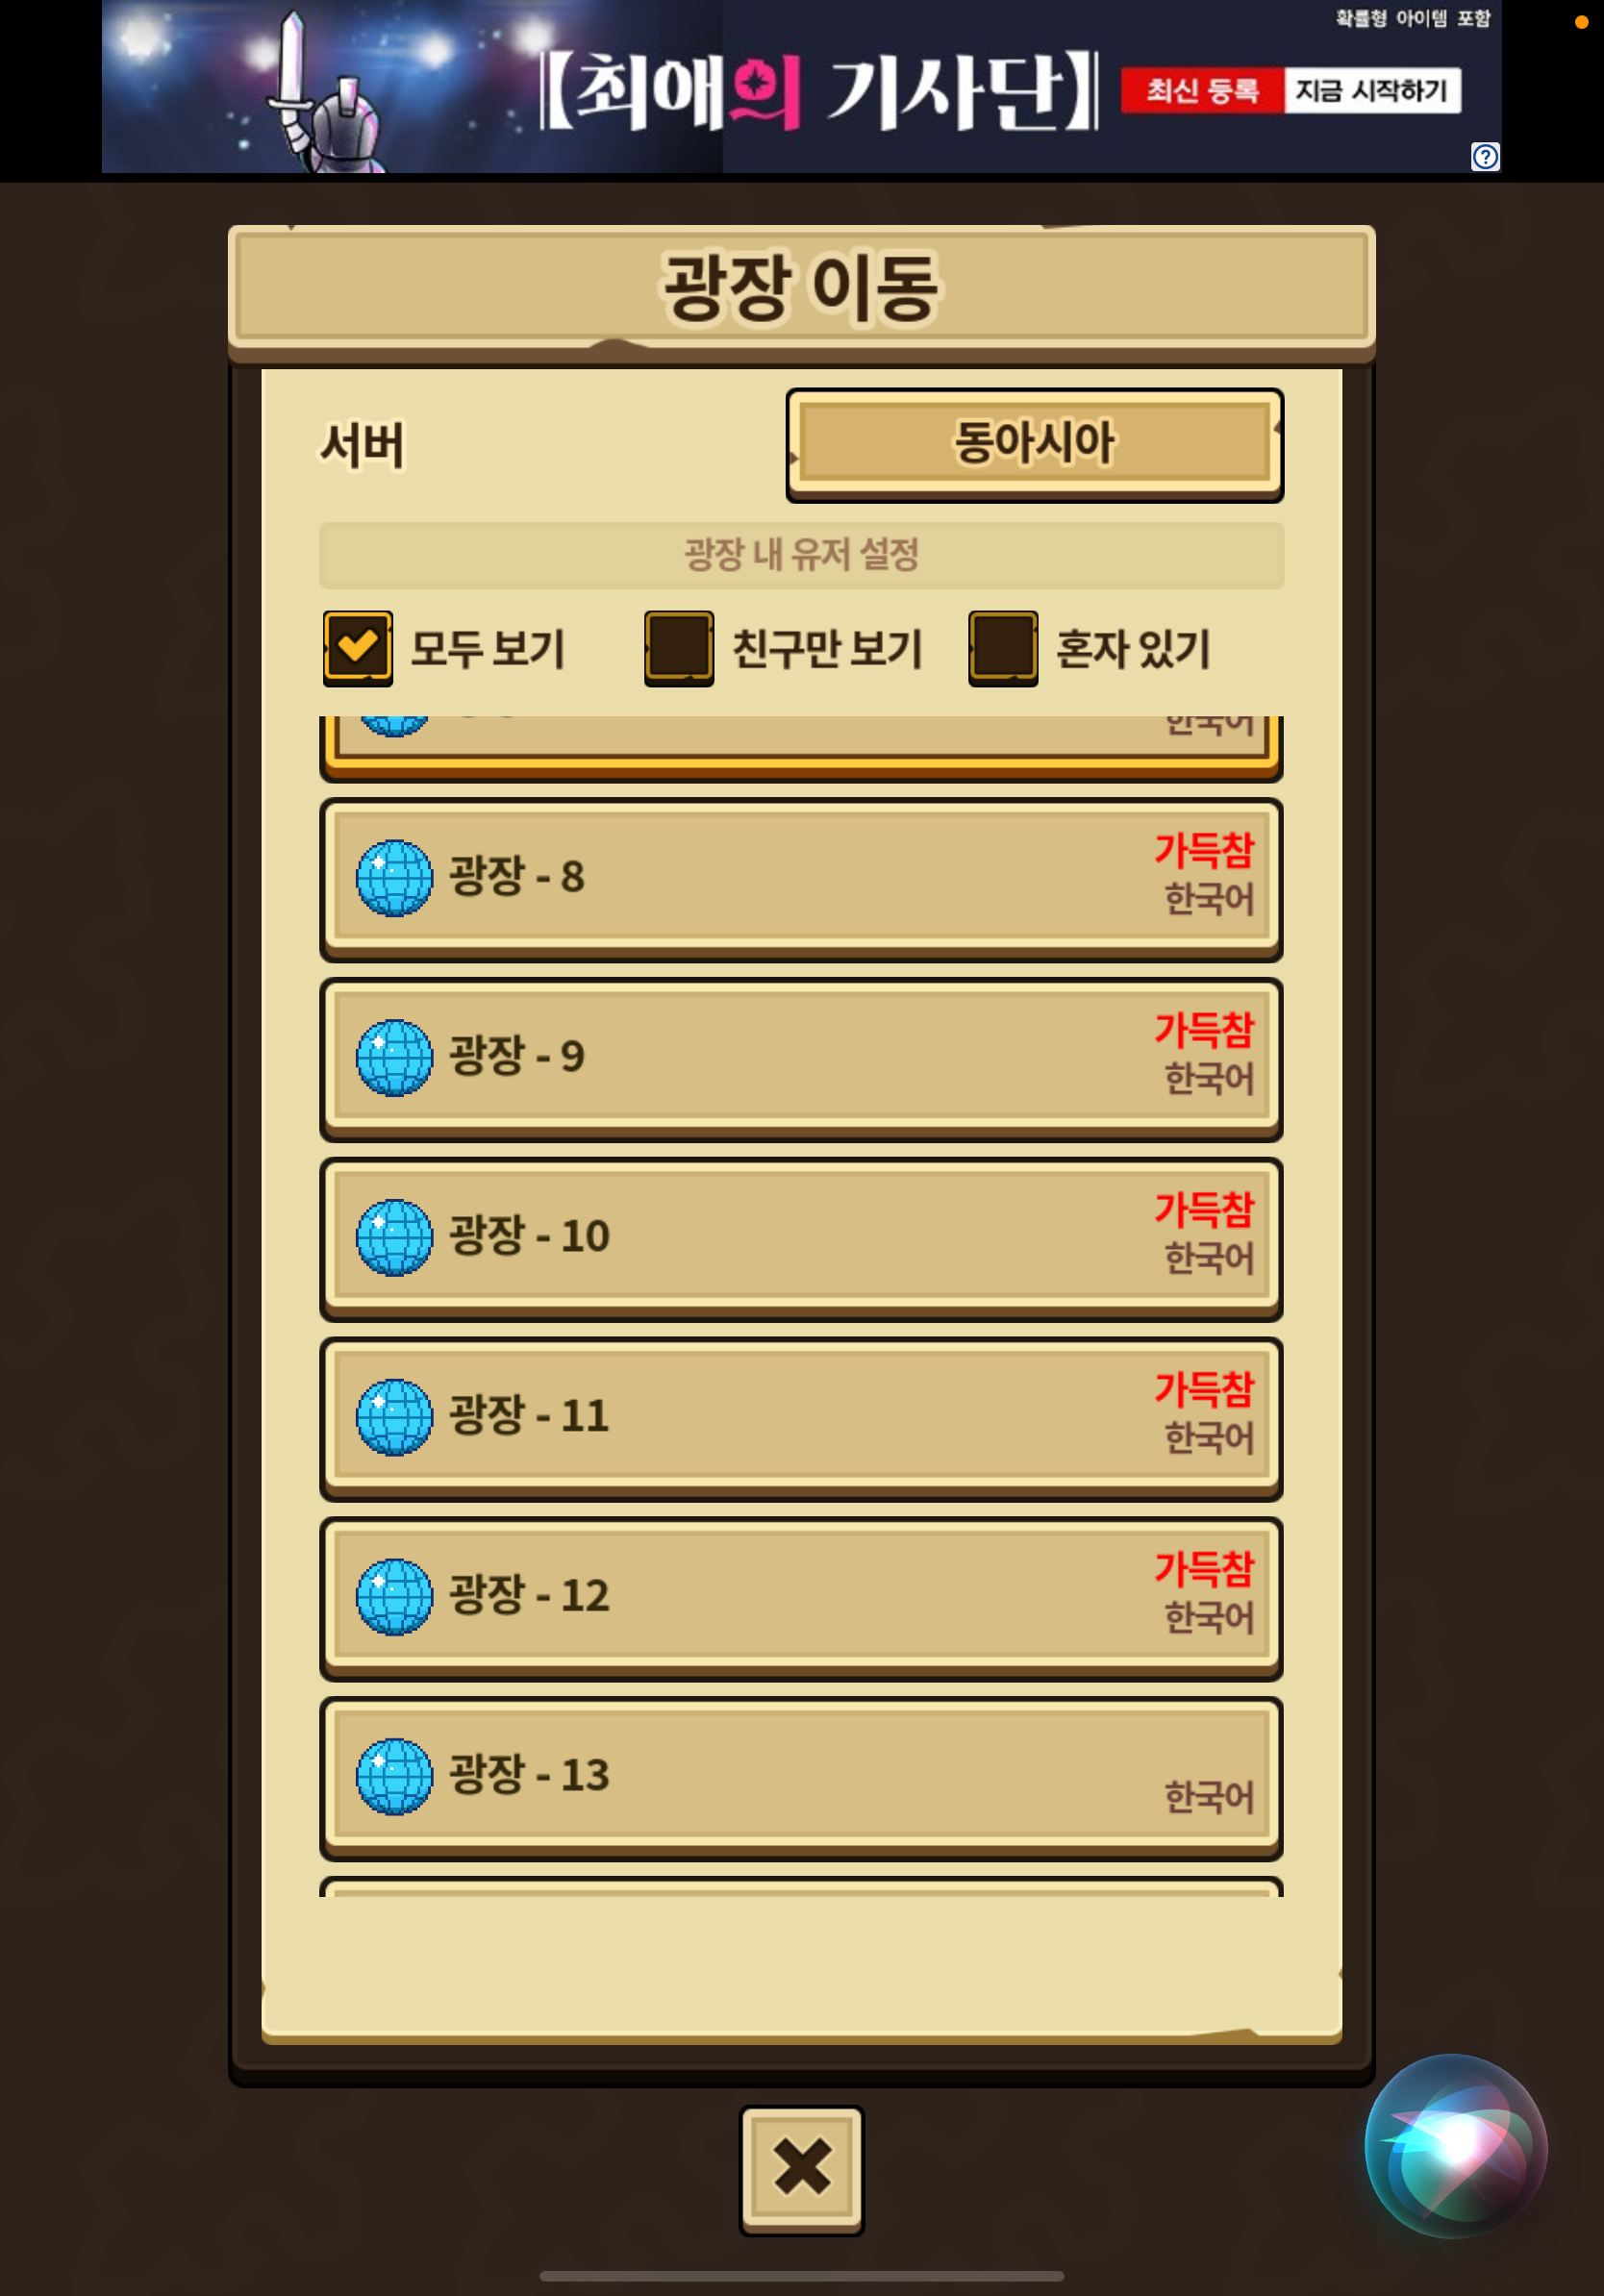
Task: Click the globe icon of 광장 - 13
Action: click(394, 1776)
